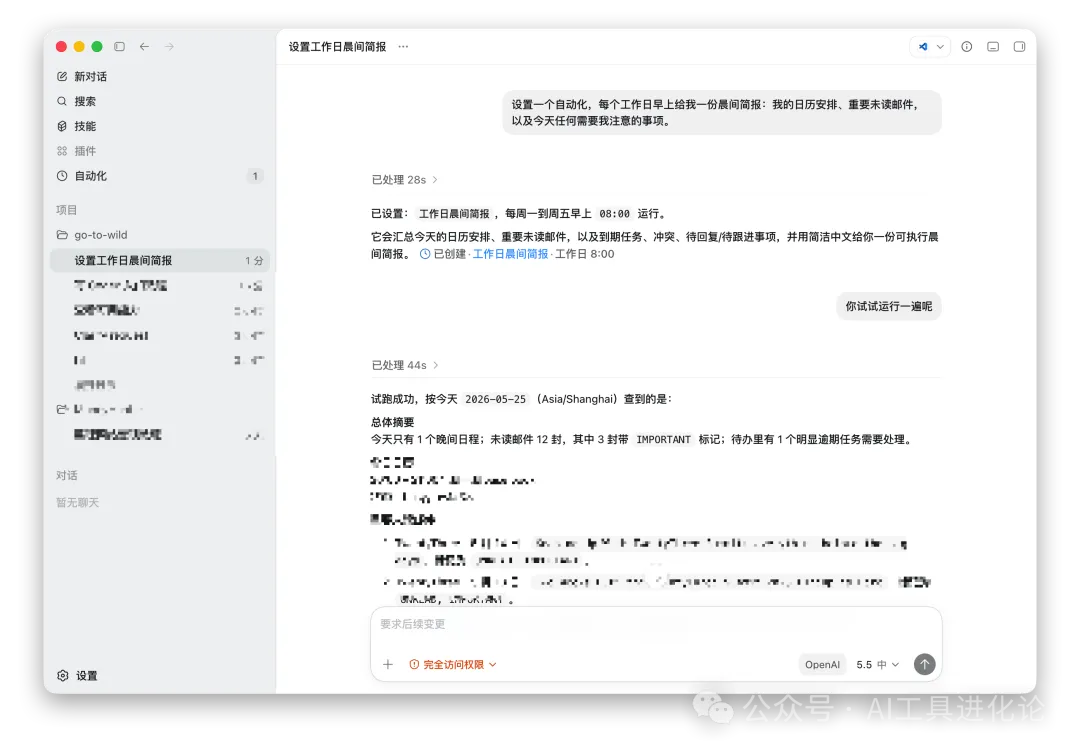1080x752 pixels.
Task: Click the 2026-05-25 date code
Action: 495,399
